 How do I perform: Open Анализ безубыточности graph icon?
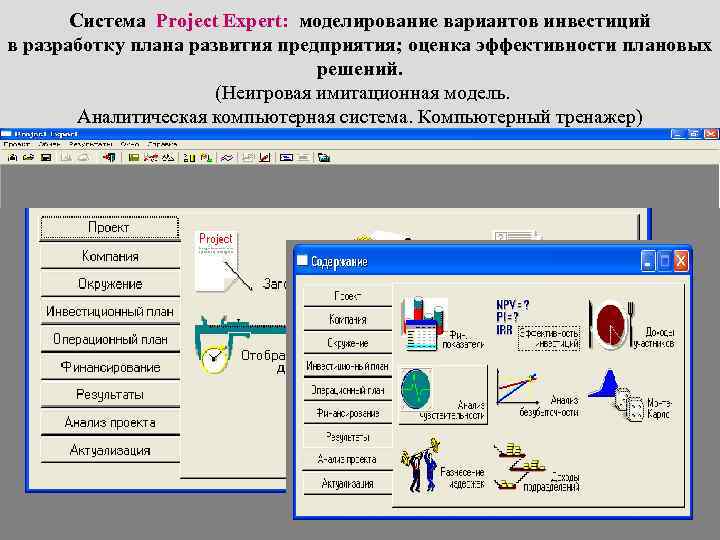(537, 395)
